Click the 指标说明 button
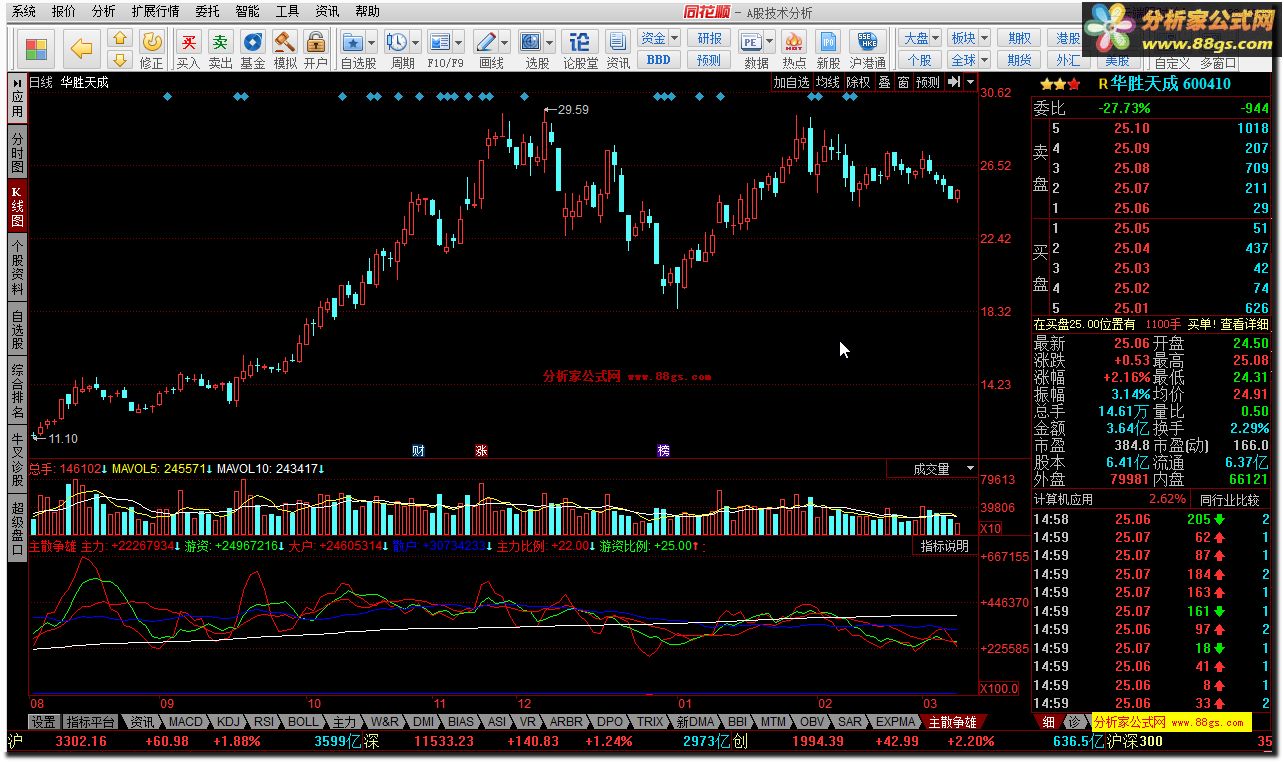1284x762 pixels. (944, 546)
